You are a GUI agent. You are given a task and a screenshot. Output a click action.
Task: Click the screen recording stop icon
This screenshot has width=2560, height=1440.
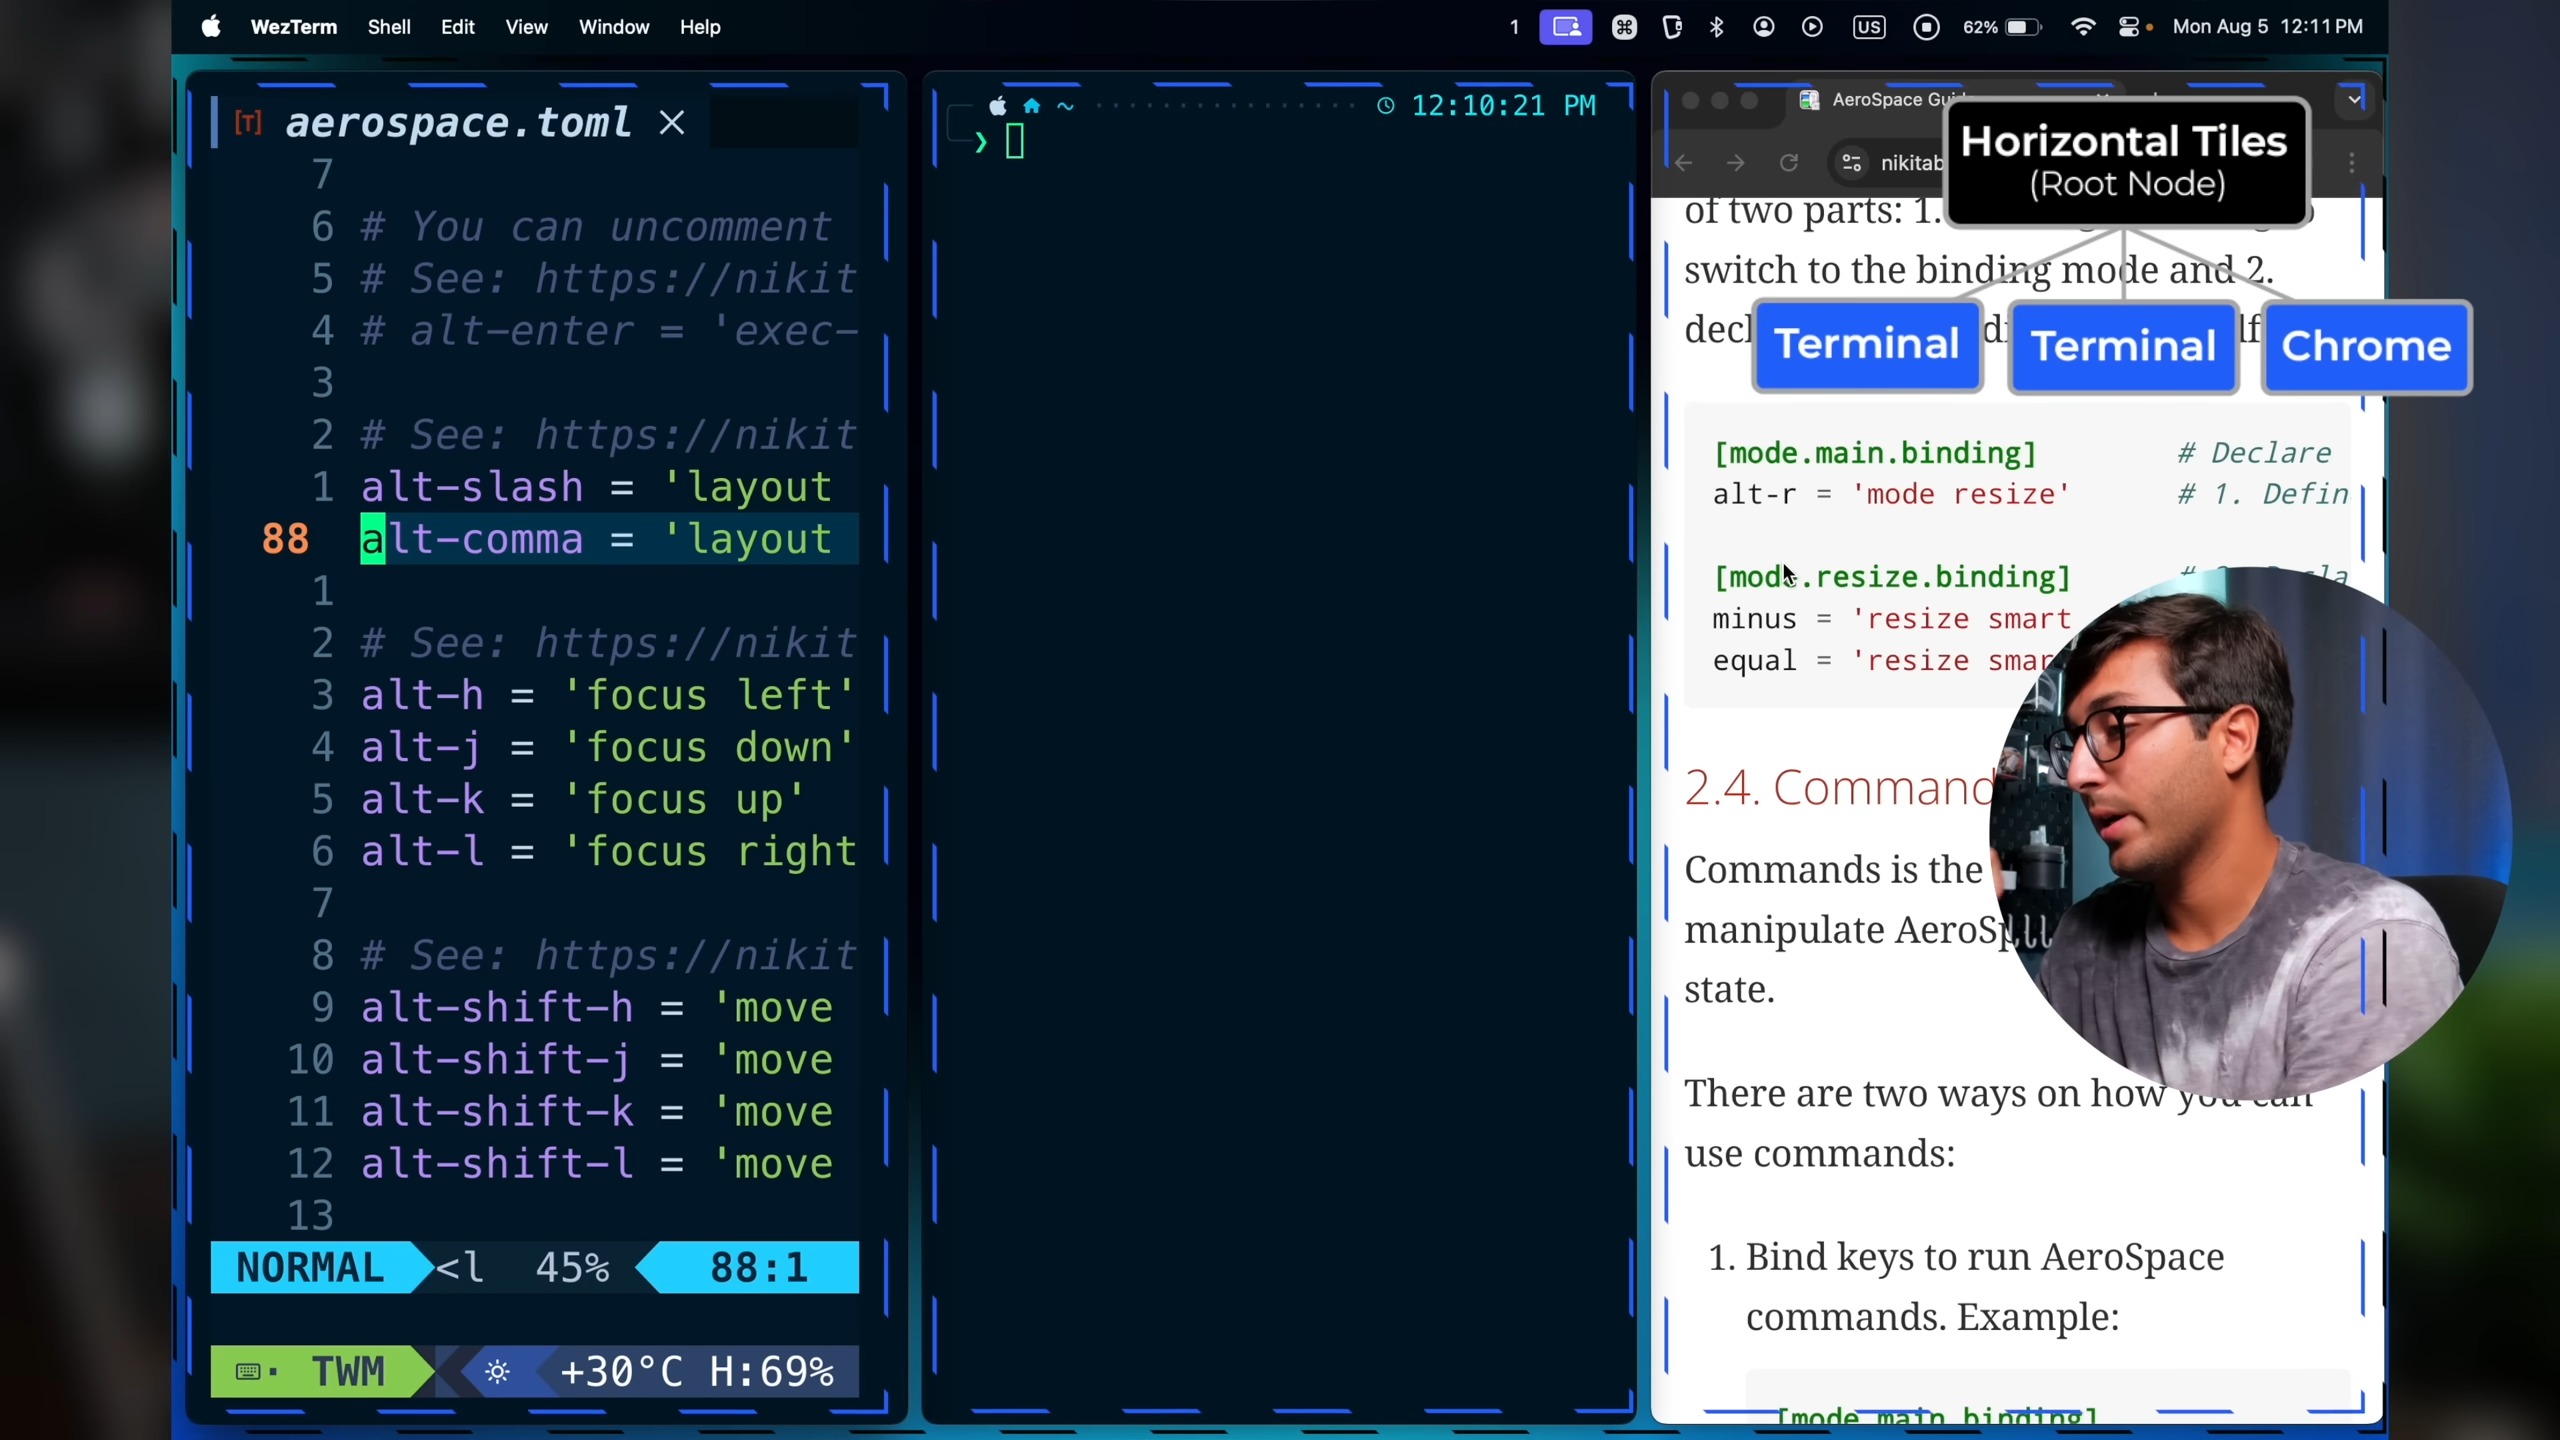coord(1926,27)
